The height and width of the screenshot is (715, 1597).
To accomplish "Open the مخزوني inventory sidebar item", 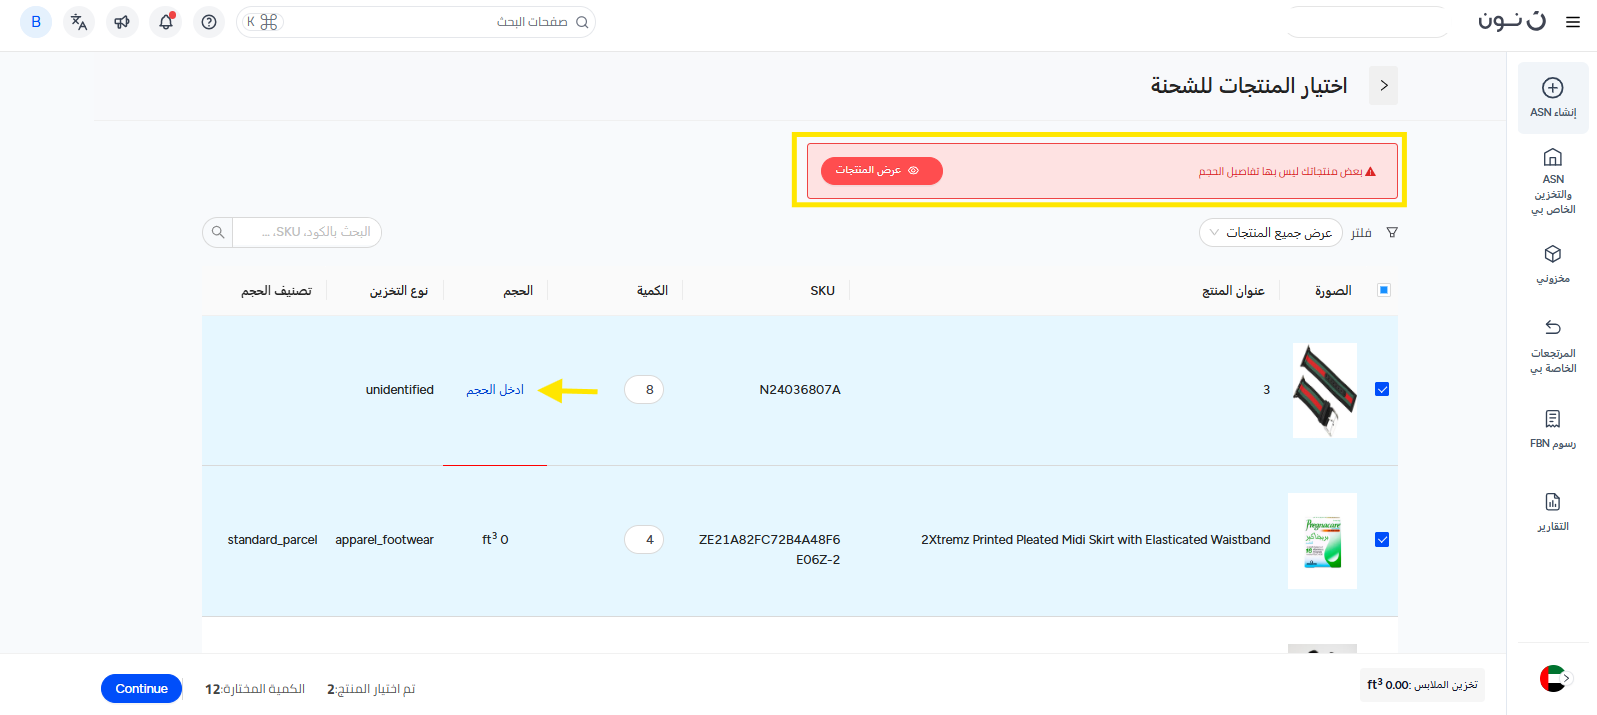I will tap(1553, 264).
